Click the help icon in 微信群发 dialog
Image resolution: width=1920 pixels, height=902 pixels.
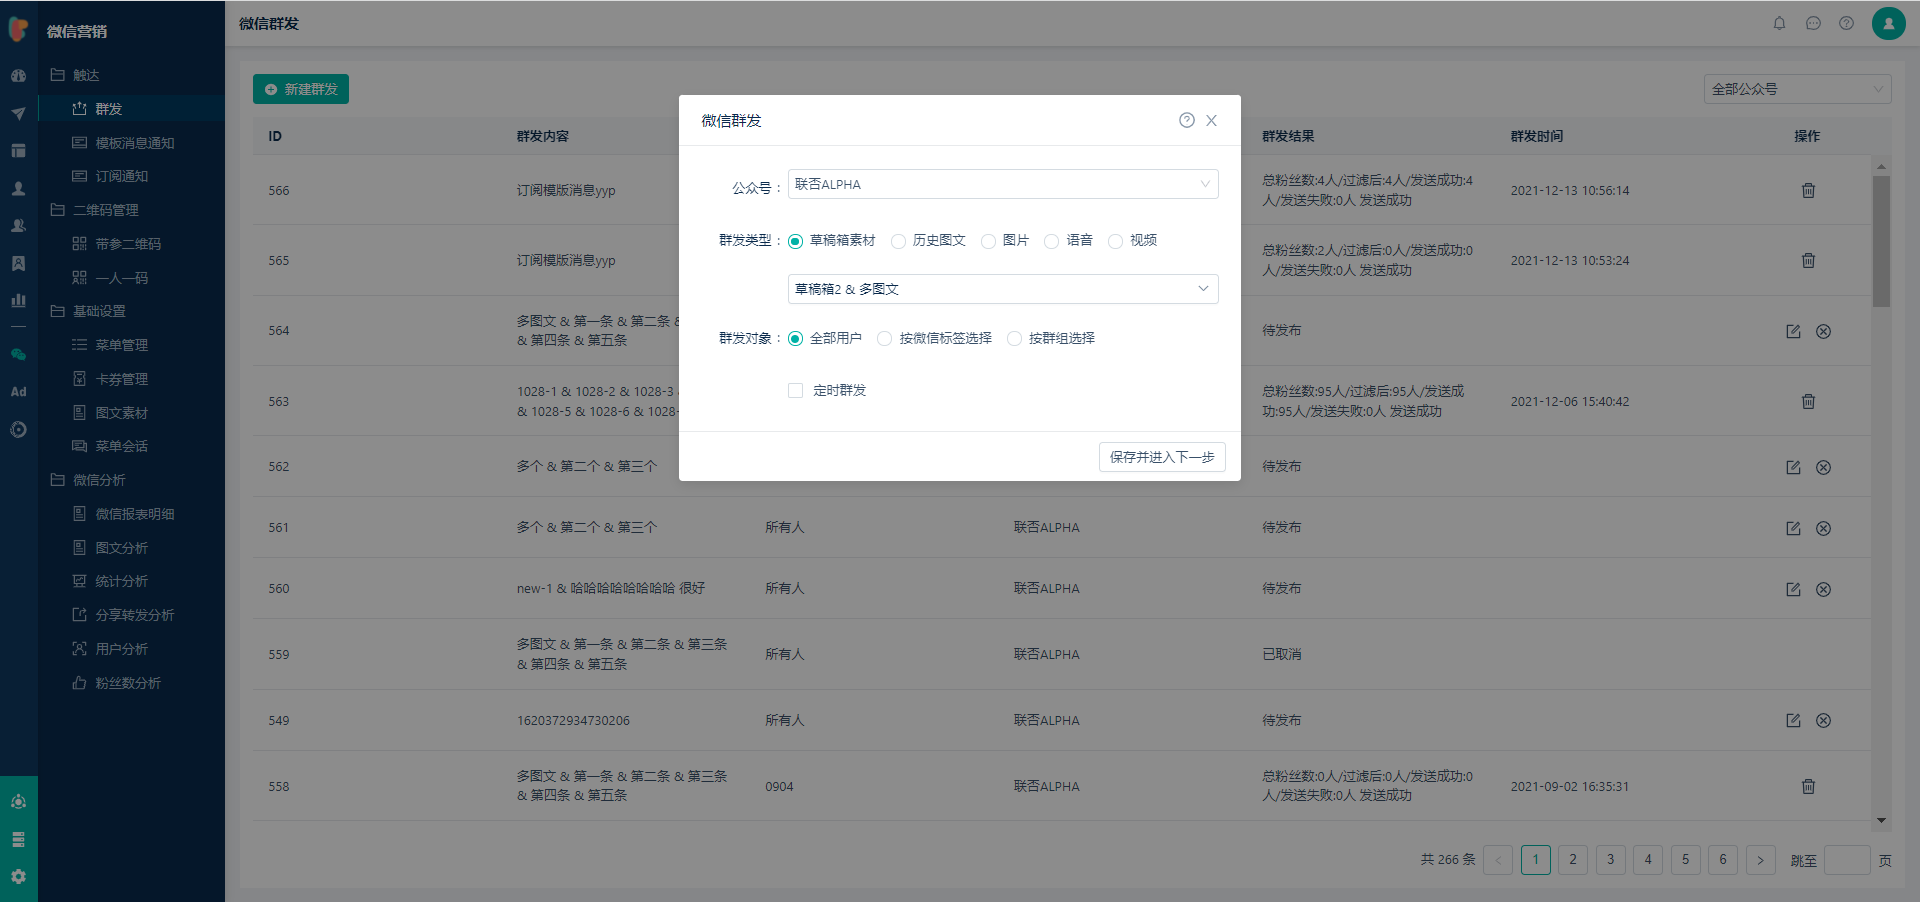point(1187,120)
